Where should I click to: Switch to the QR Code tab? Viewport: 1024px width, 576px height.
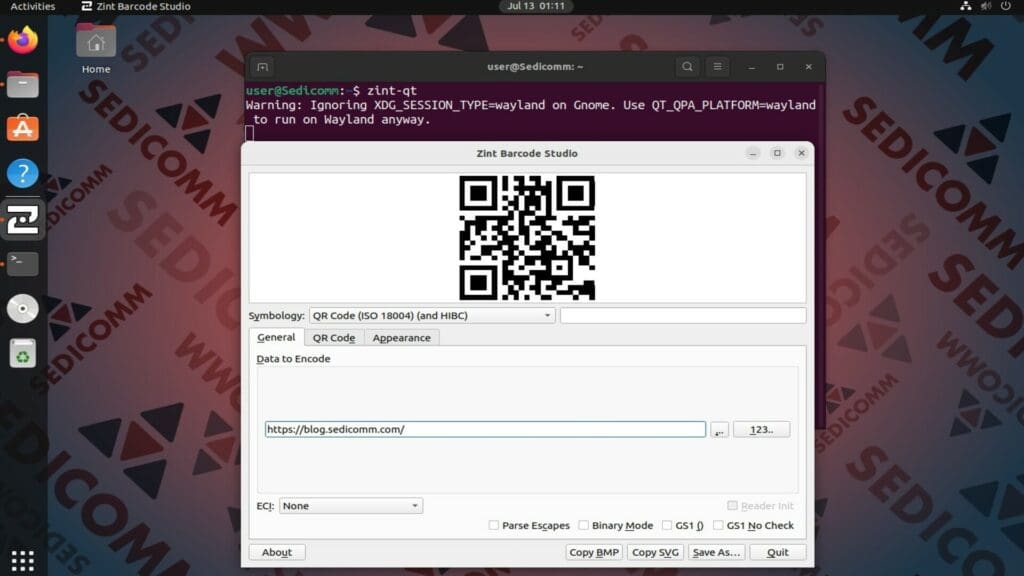[334, 338]
